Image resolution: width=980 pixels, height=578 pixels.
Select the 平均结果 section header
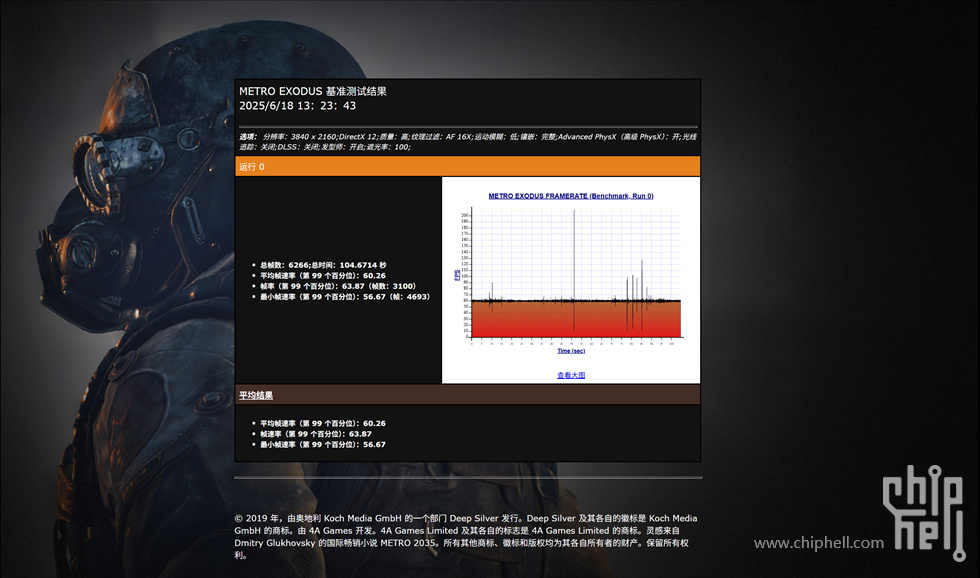click(468, 395)
